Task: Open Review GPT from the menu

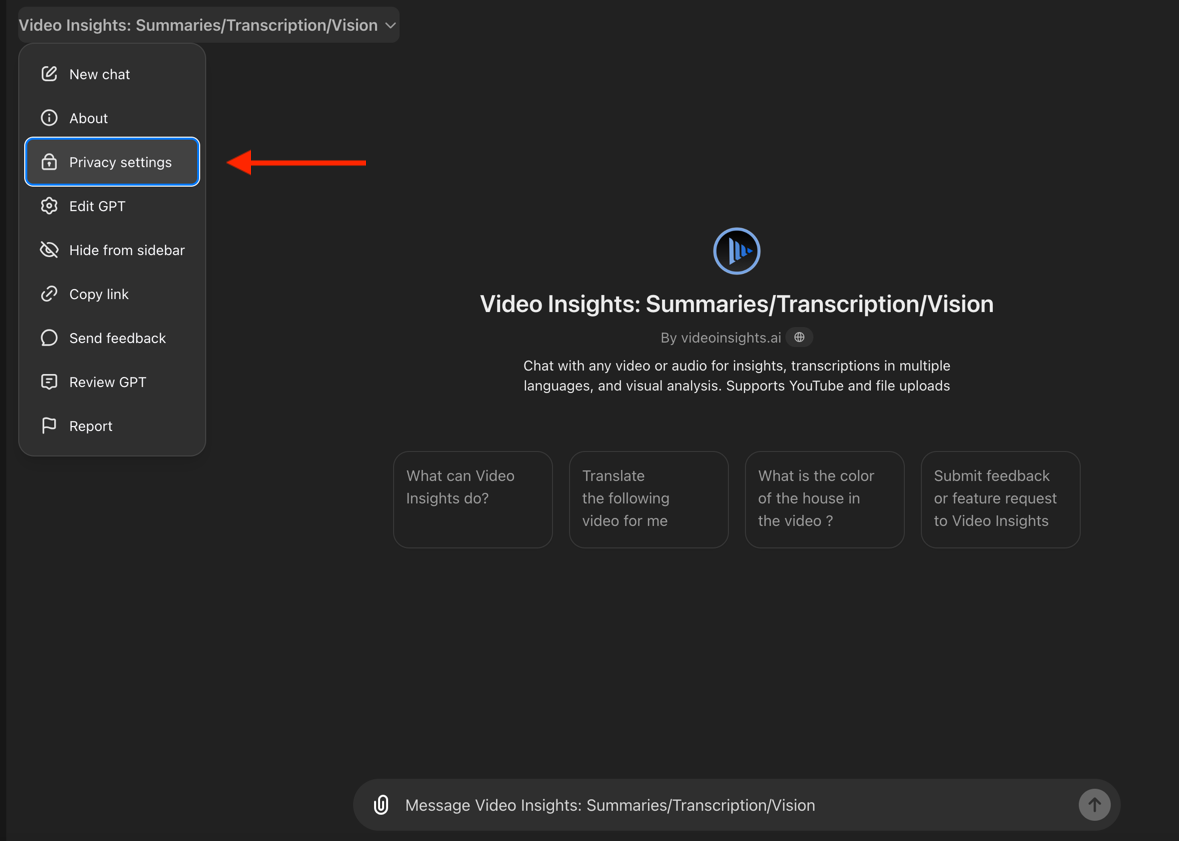Action: tap(112, 382)
